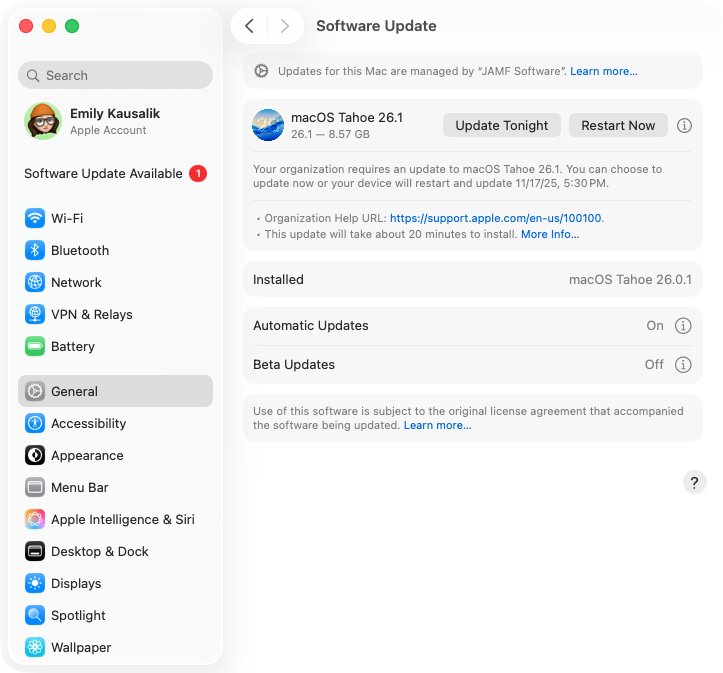The height and width of the screenshot is (673, 723).
Task: Click the Installed row label
Action: (x=278, y=279)
